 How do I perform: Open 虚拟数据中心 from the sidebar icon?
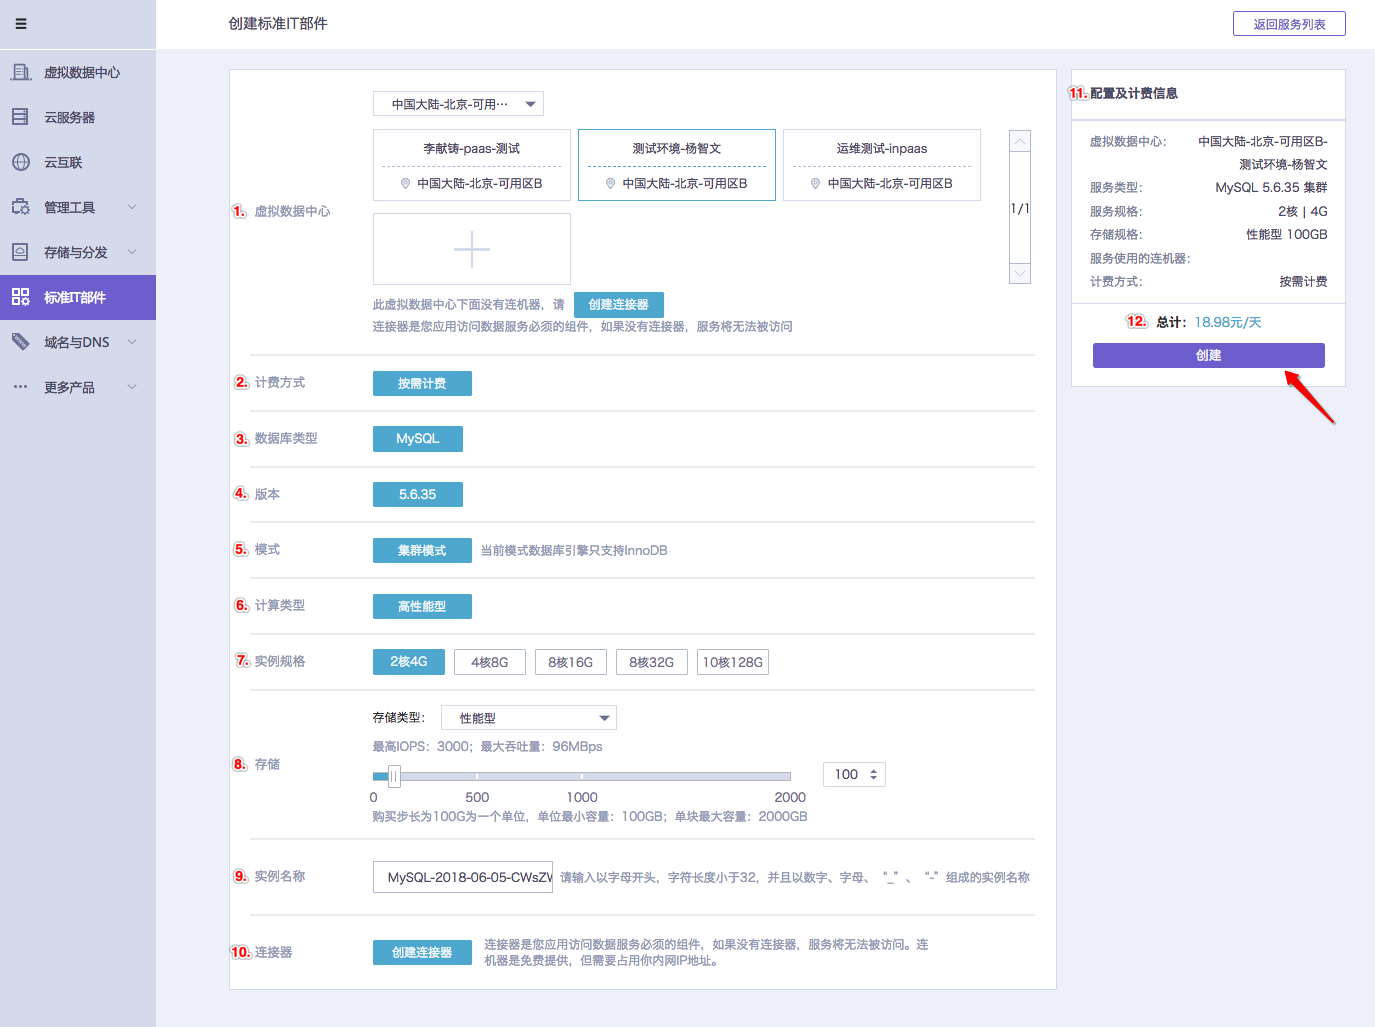[21, 72]
